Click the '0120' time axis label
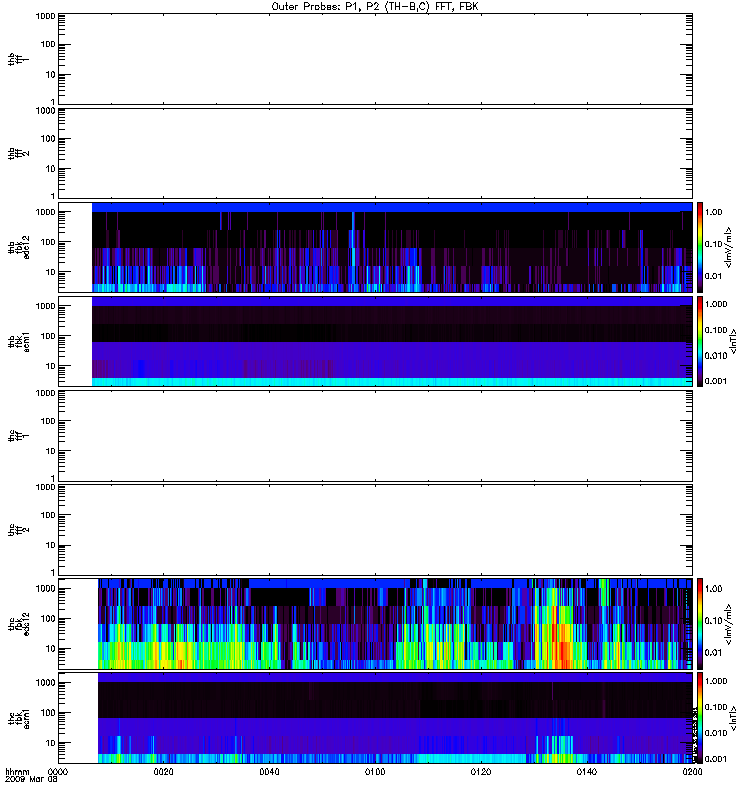 (x=481, y=771)
